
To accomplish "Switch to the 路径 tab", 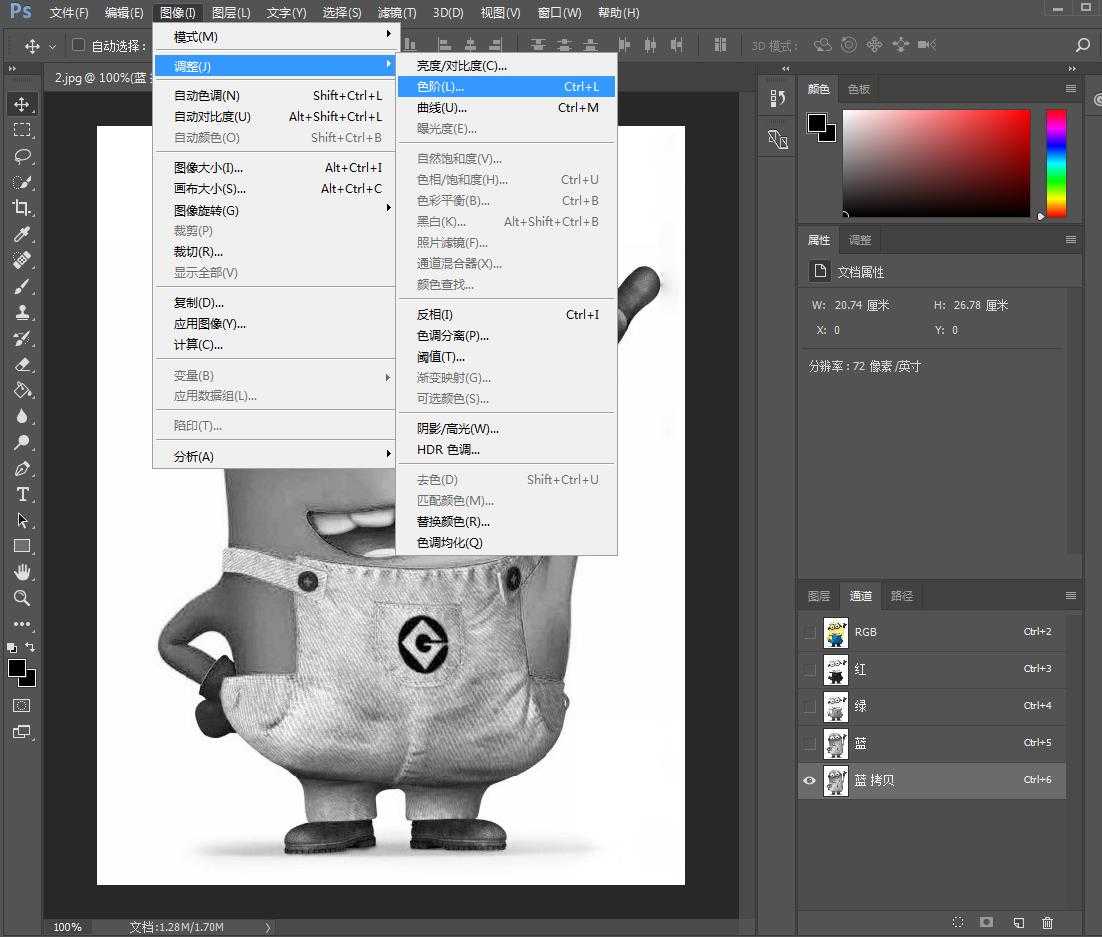I will [x=902, y=596].
